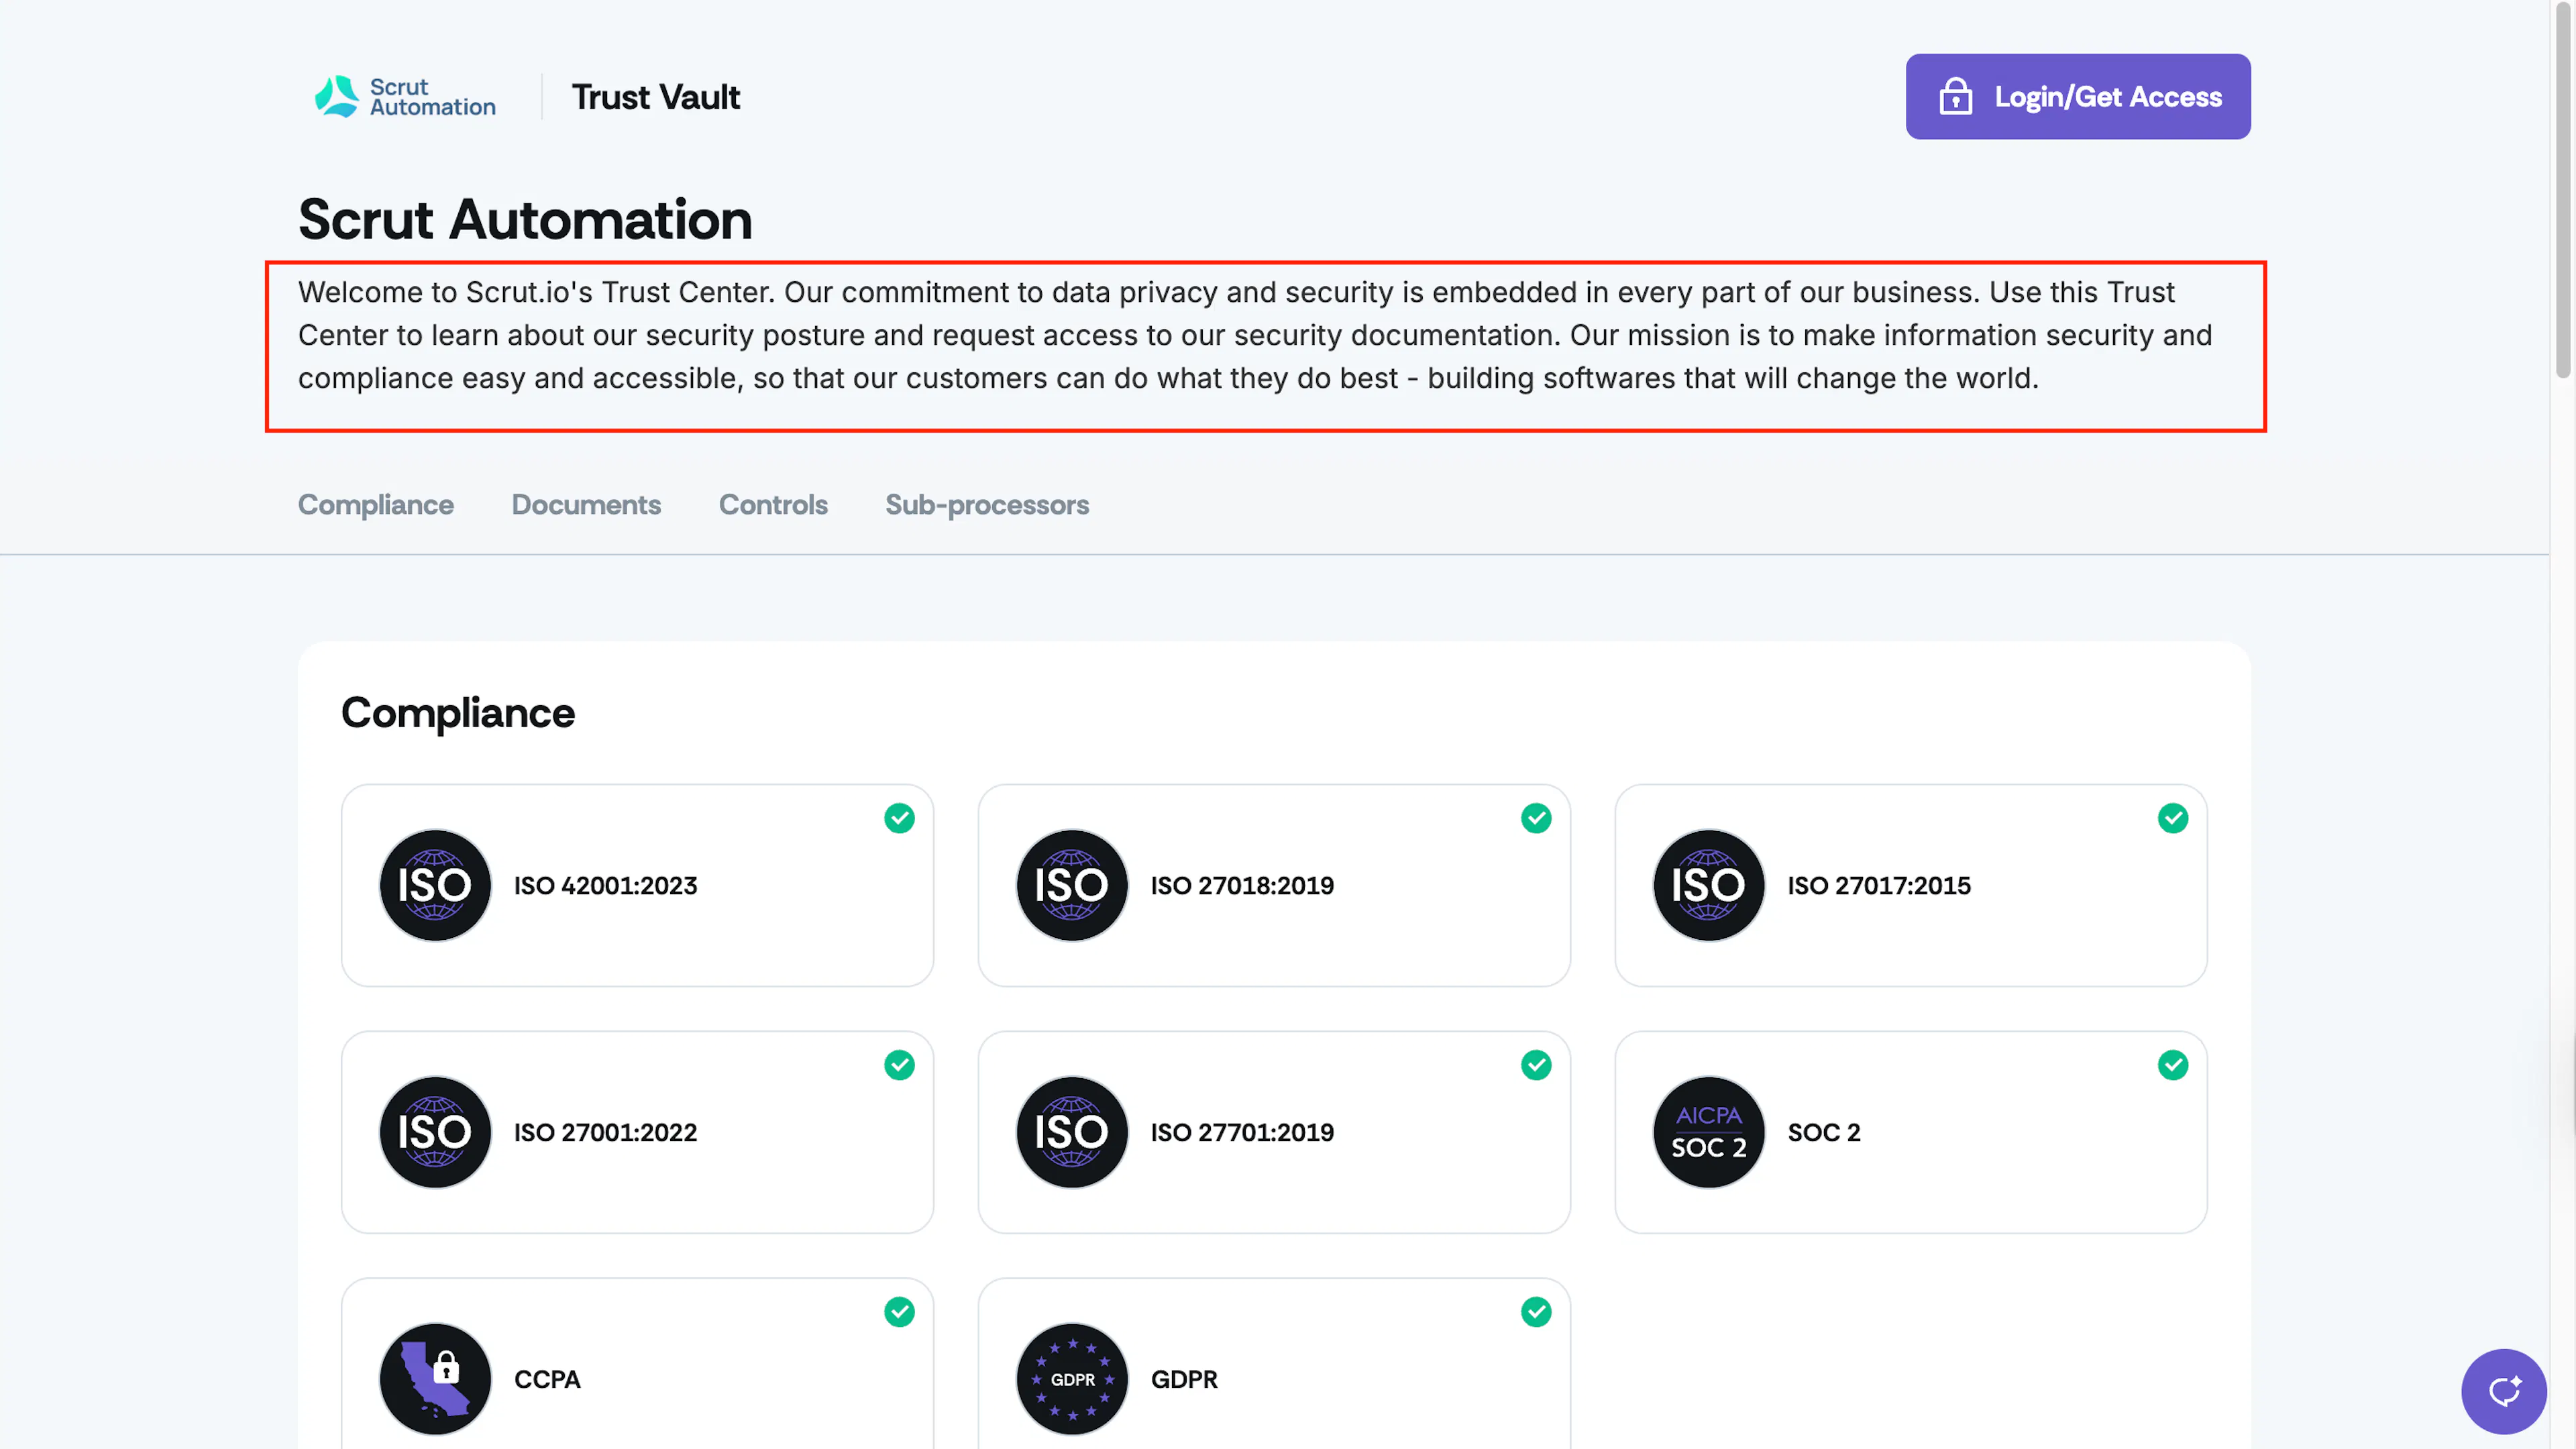The height and width of the screenshot is (1449, 2576).
Task: Click the Login/Get Access button
Action: pyautogui.click(x=2078, y=97)
